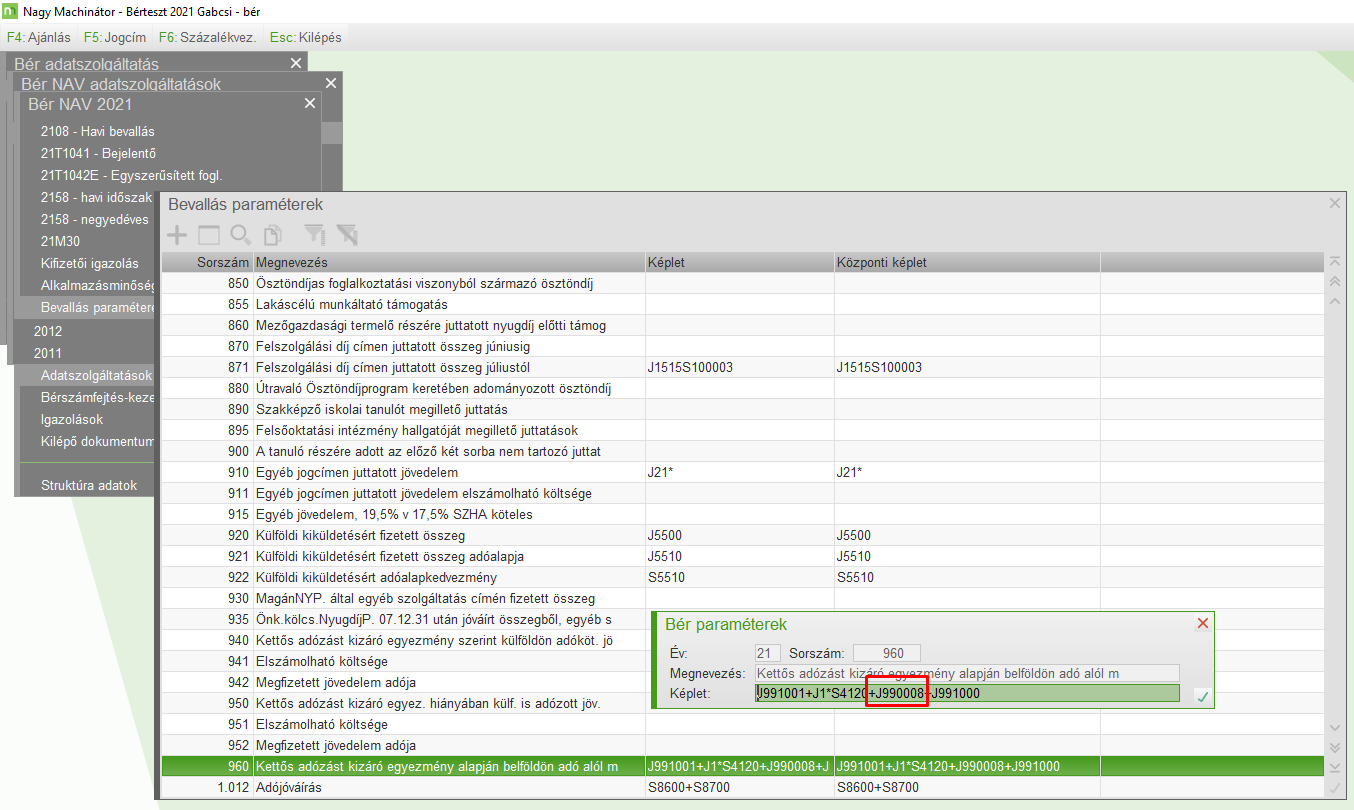Click the clear filter (crossed funnel) icon
The height and width of the screenshot is (810, 1354).
tap(347, 235)
